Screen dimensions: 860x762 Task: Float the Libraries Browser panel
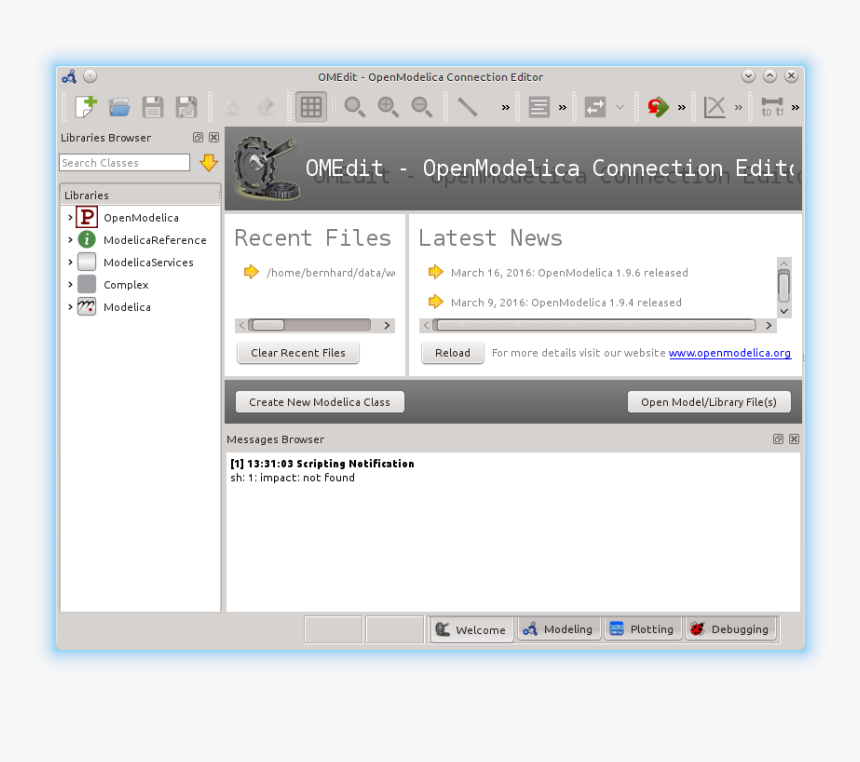(198, 137)
